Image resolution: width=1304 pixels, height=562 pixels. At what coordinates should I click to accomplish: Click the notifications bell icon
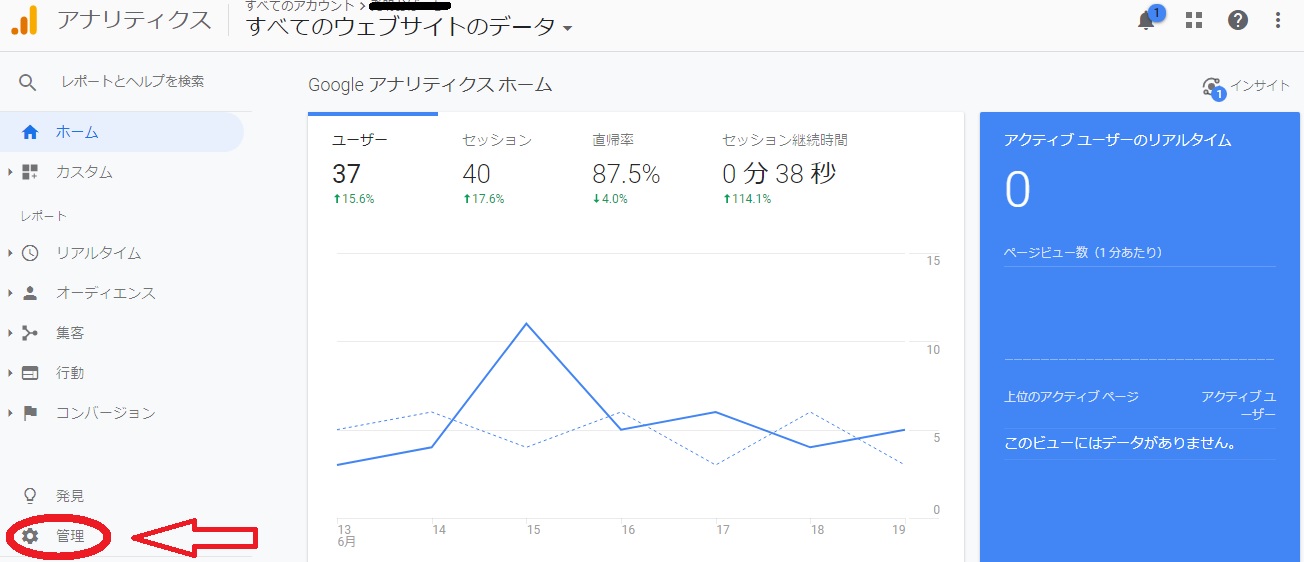[1147, 20]
